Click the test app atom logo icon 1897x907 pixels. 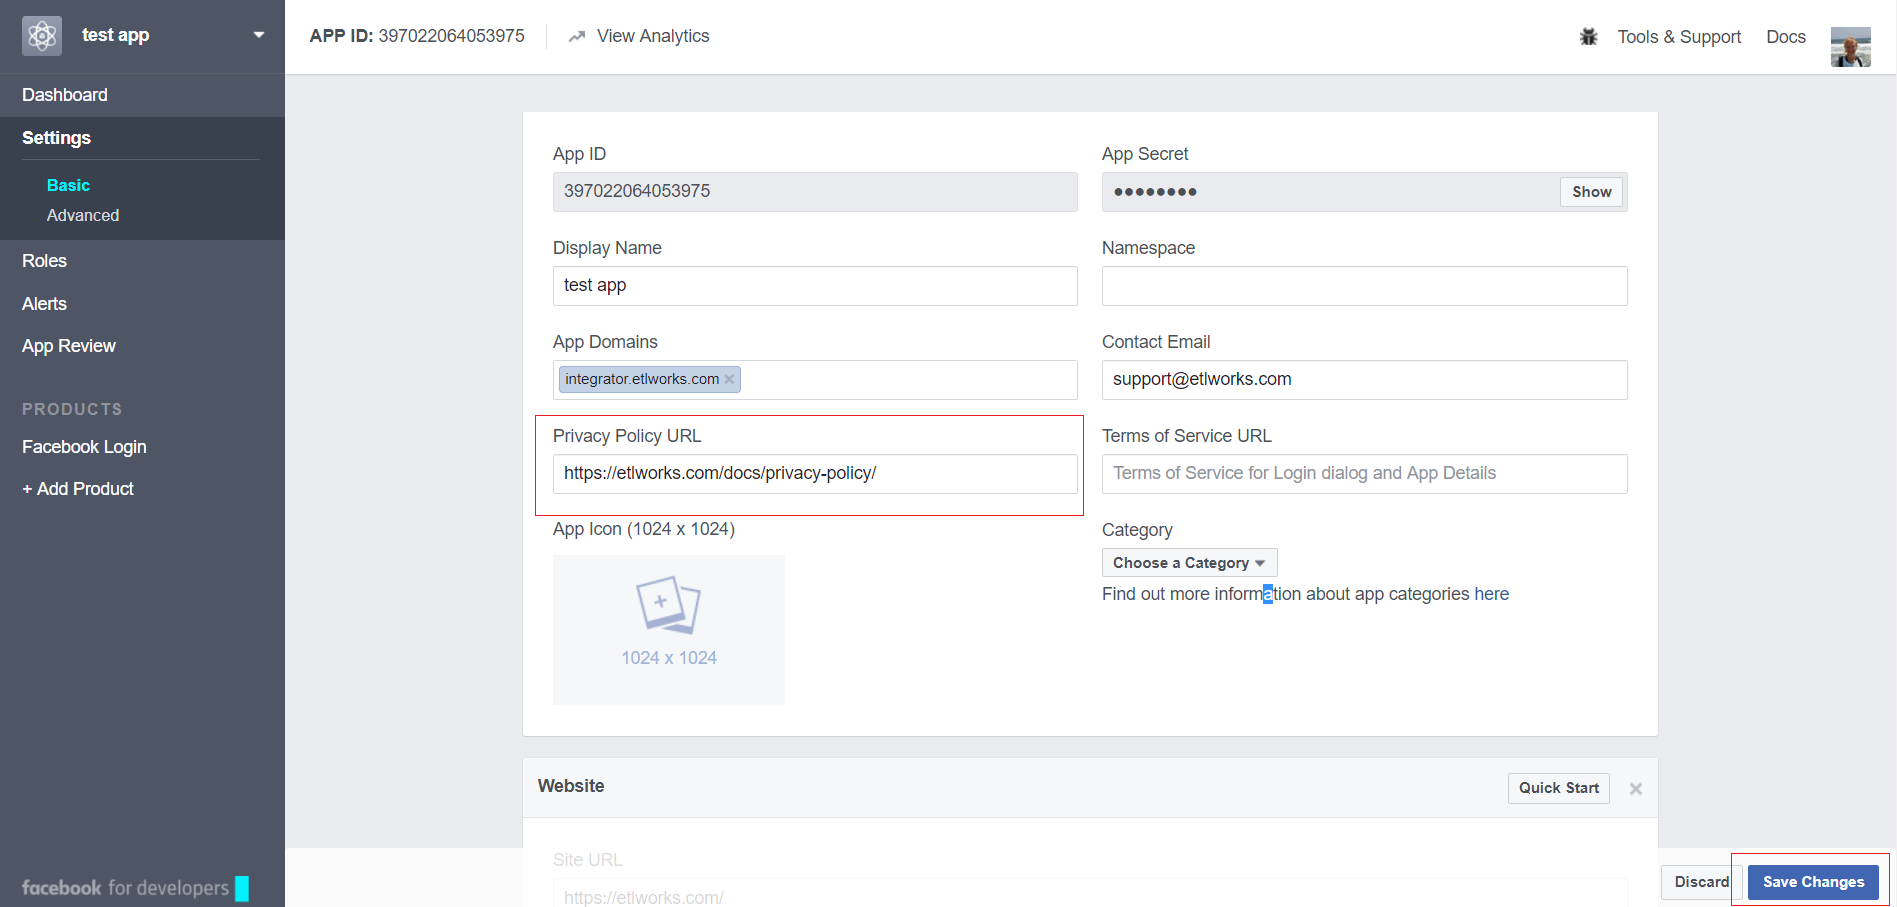42,36
